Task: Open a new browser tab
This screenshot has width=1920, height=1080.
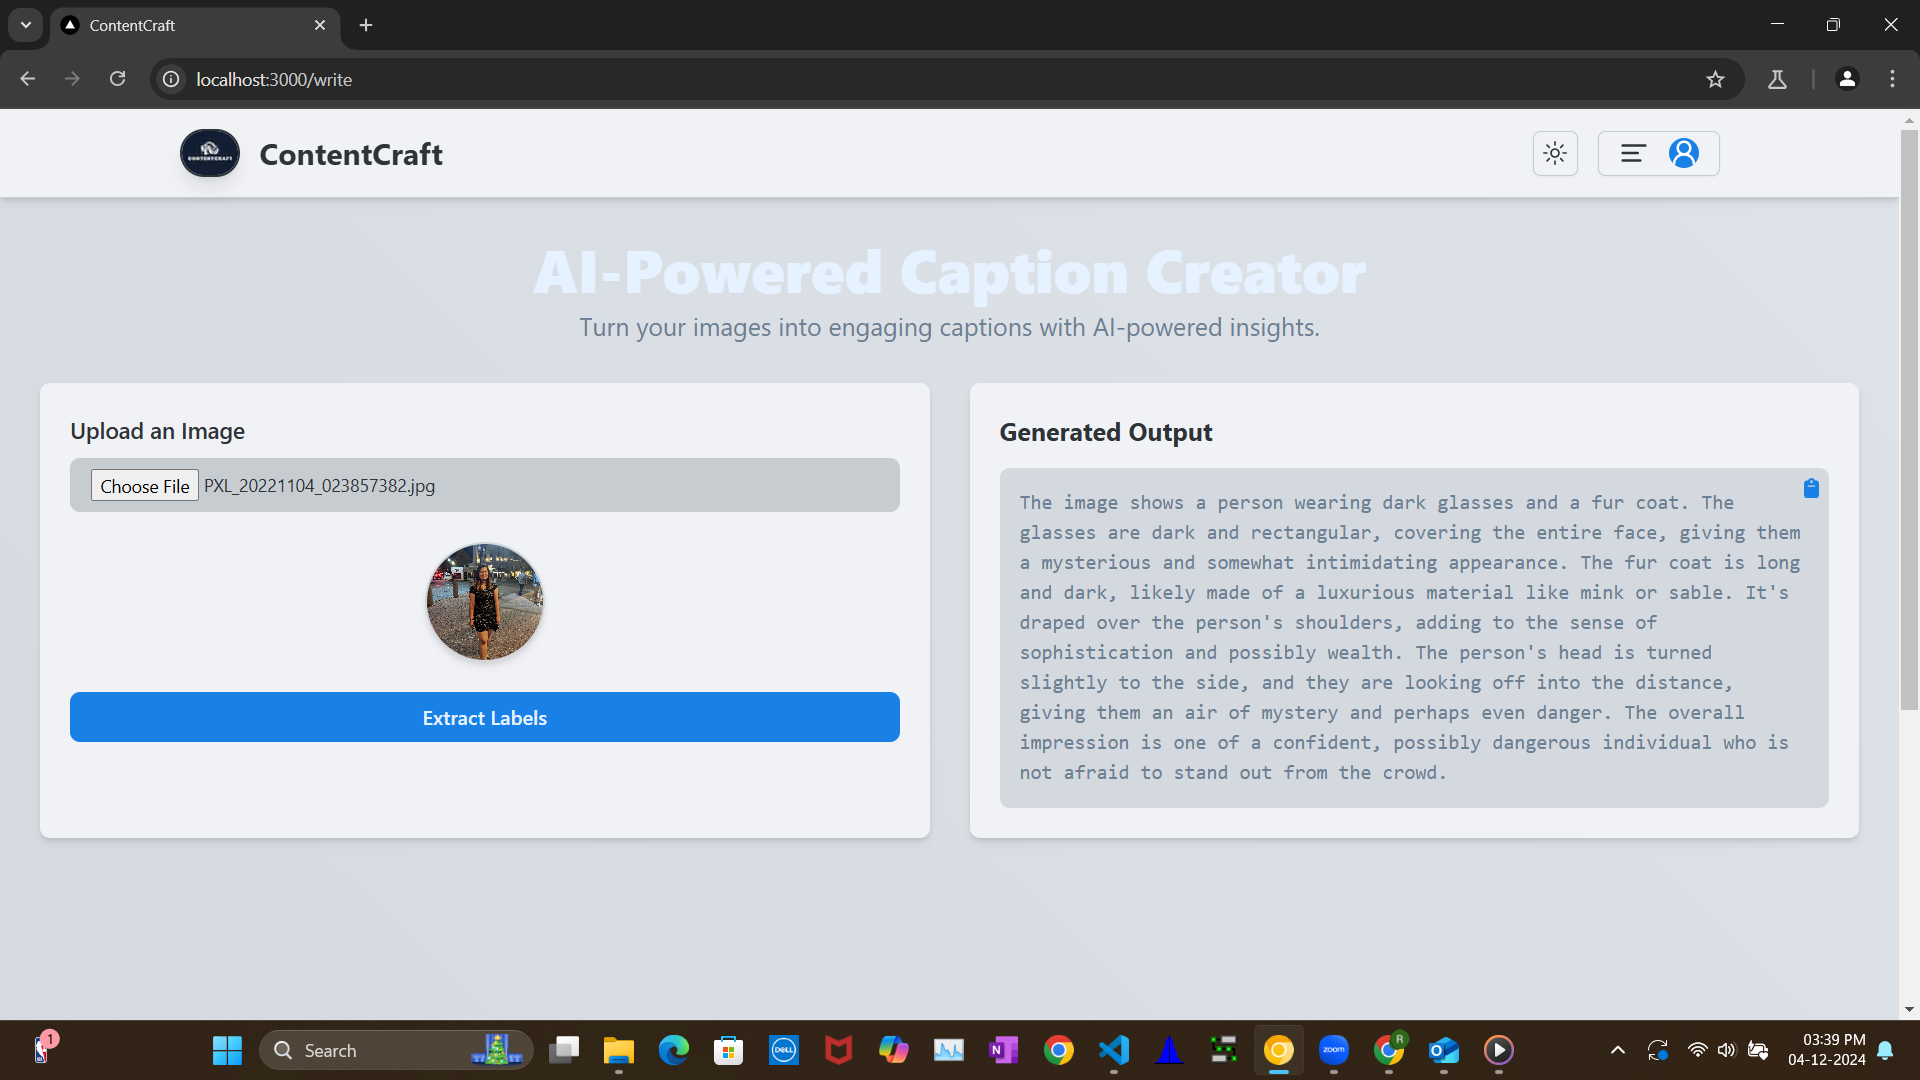Action: click(366, 25)
